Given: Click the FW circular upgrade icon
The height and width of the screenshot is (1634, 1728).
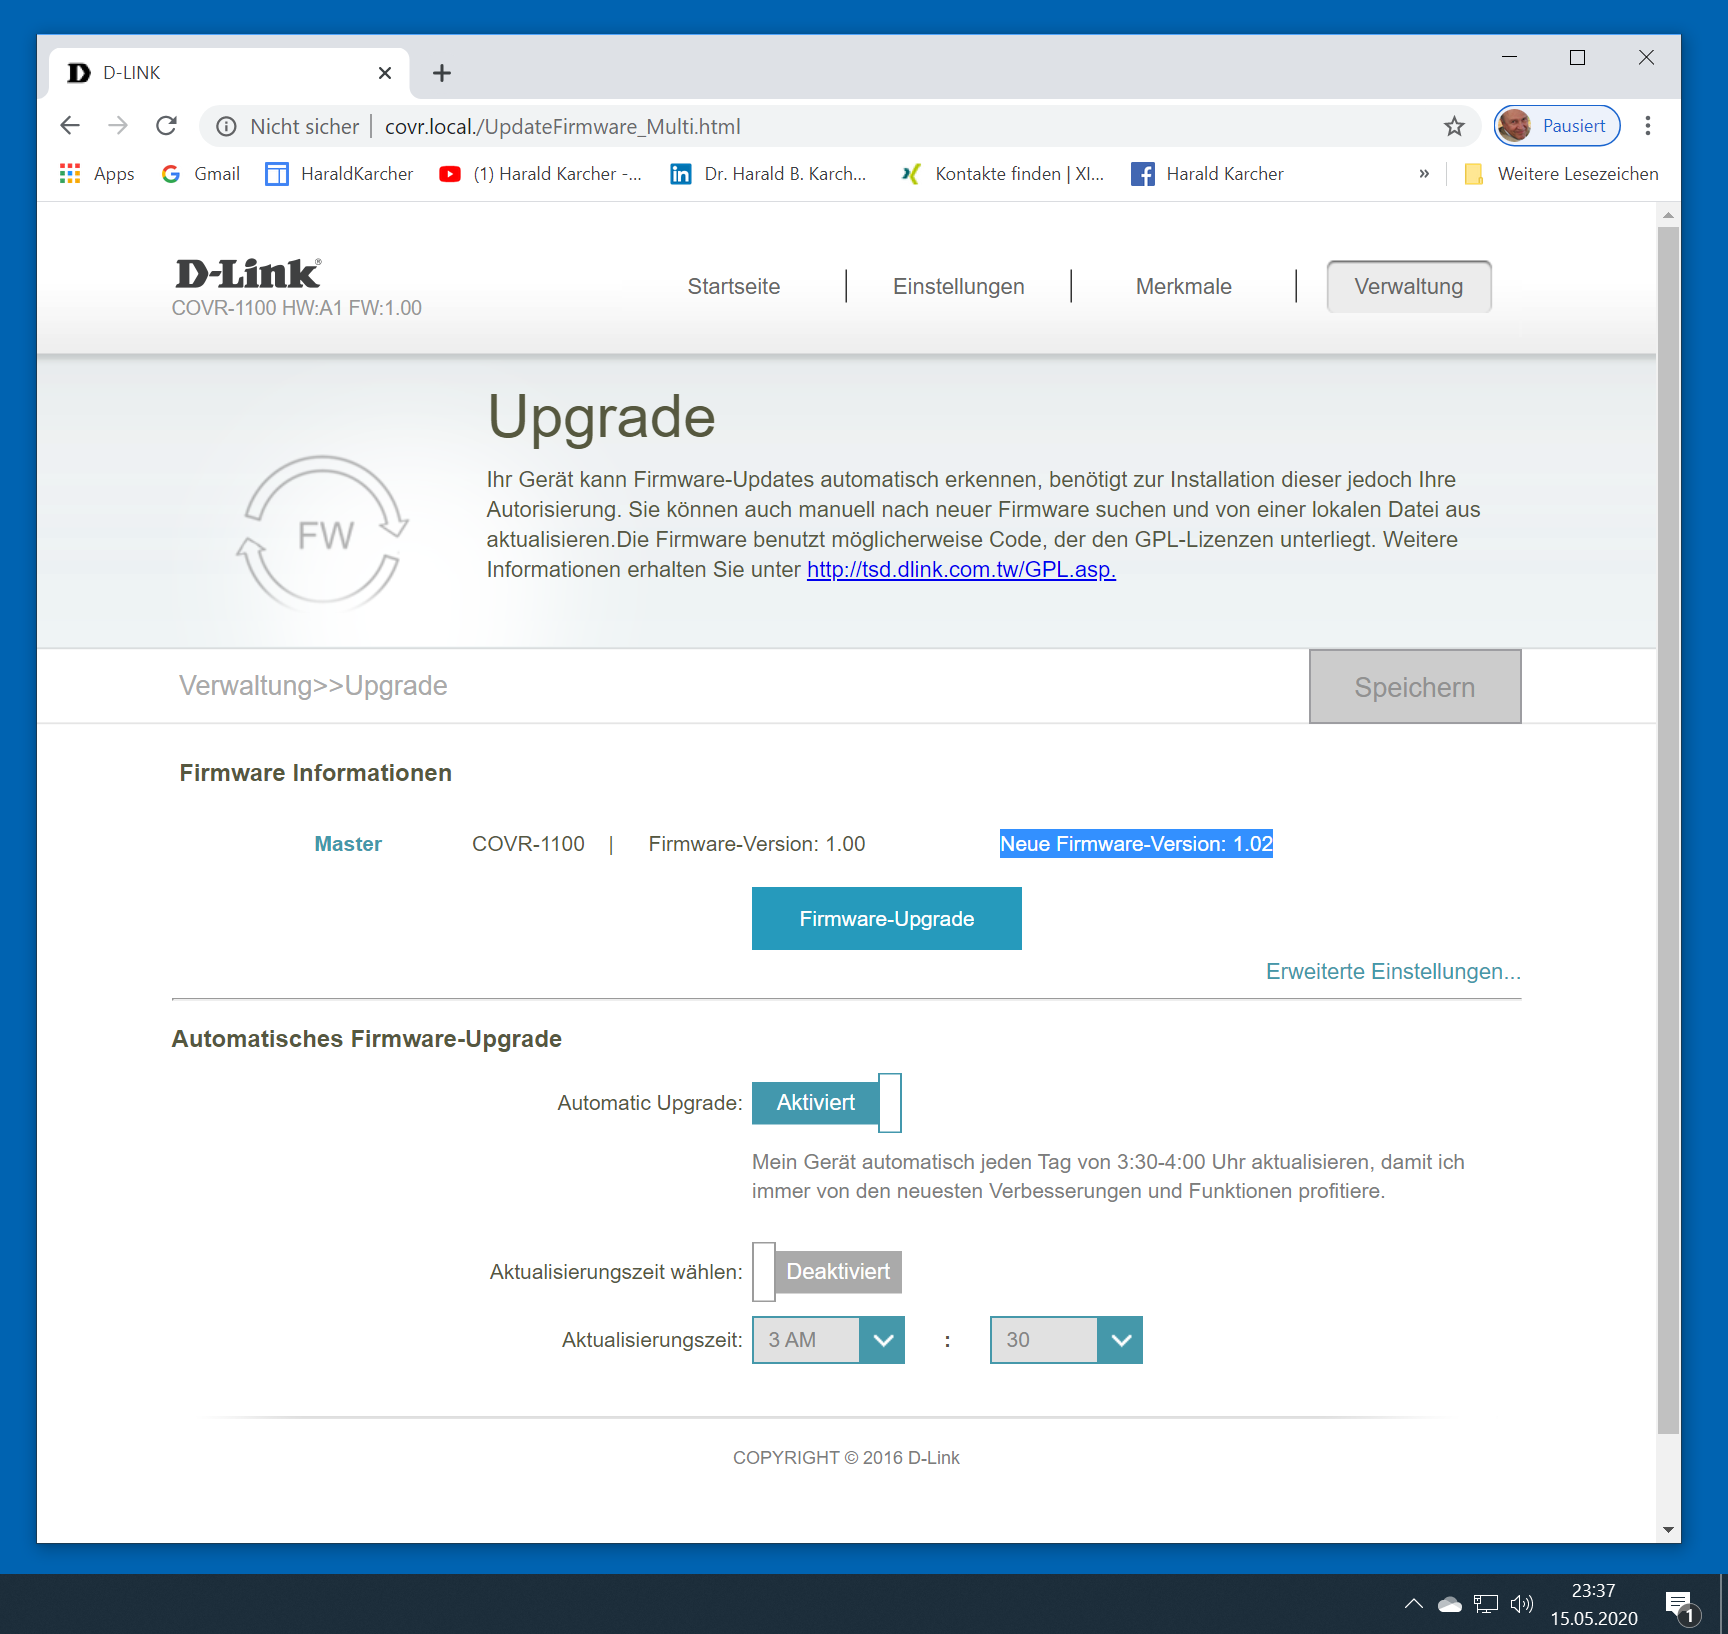Looking at the screenshot, I should coord(323,533).
